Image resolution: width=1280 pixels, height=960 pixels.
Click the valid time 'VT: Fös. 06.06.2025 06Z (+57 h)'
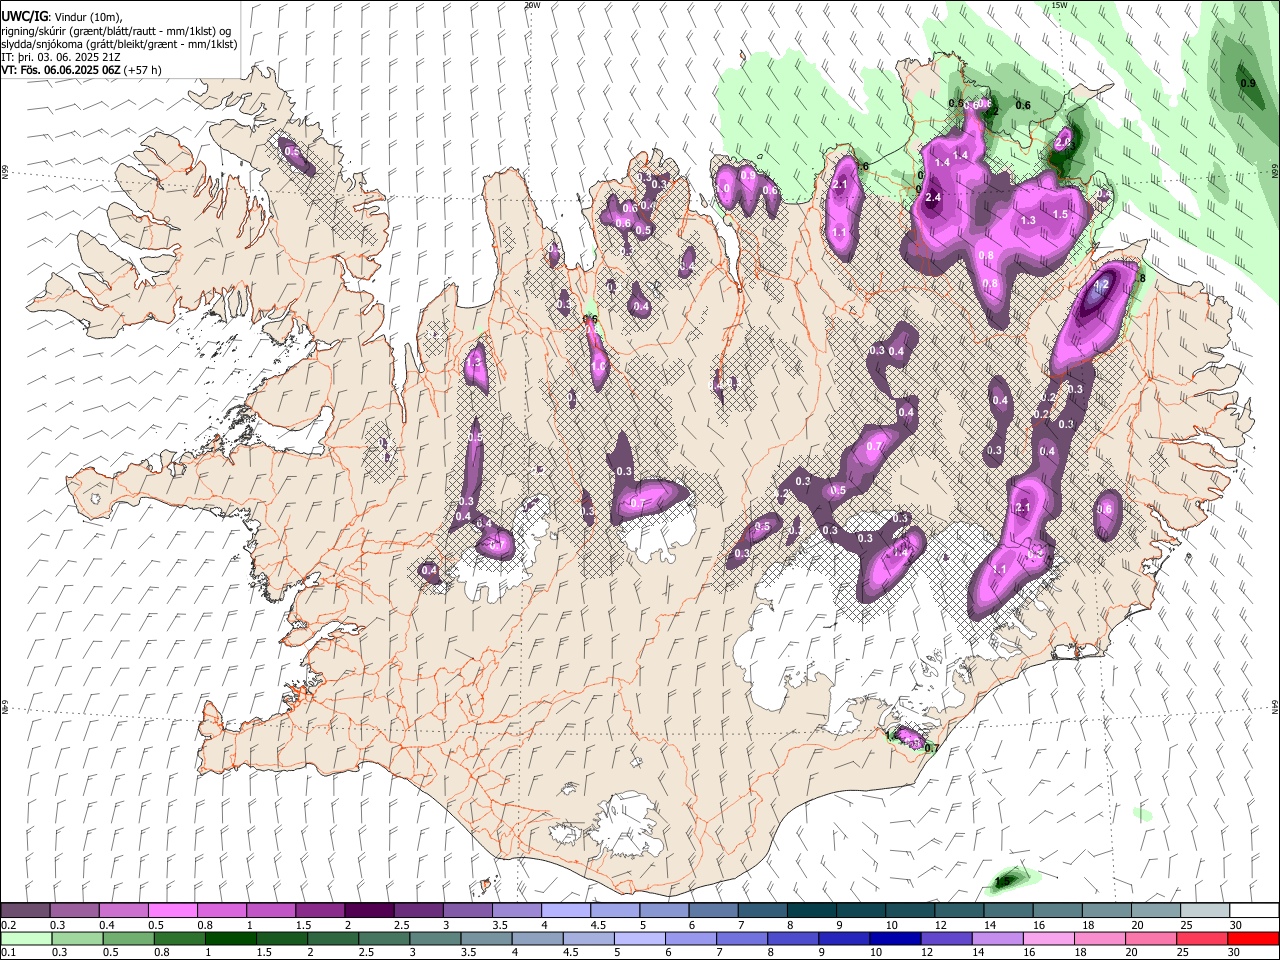pyautogui.click(x=82, y=70)
